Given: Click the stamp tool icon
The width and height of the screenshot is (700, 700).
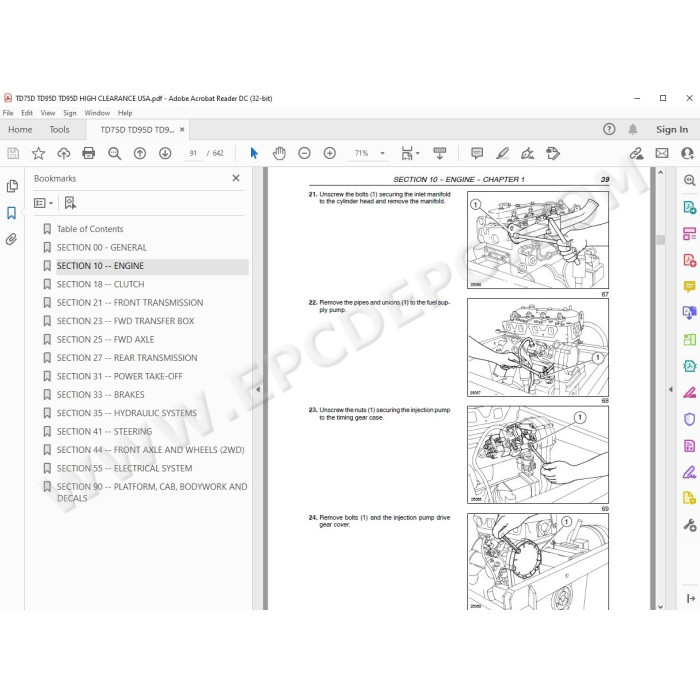Looking at the screenshot, I should click(553, 154).
